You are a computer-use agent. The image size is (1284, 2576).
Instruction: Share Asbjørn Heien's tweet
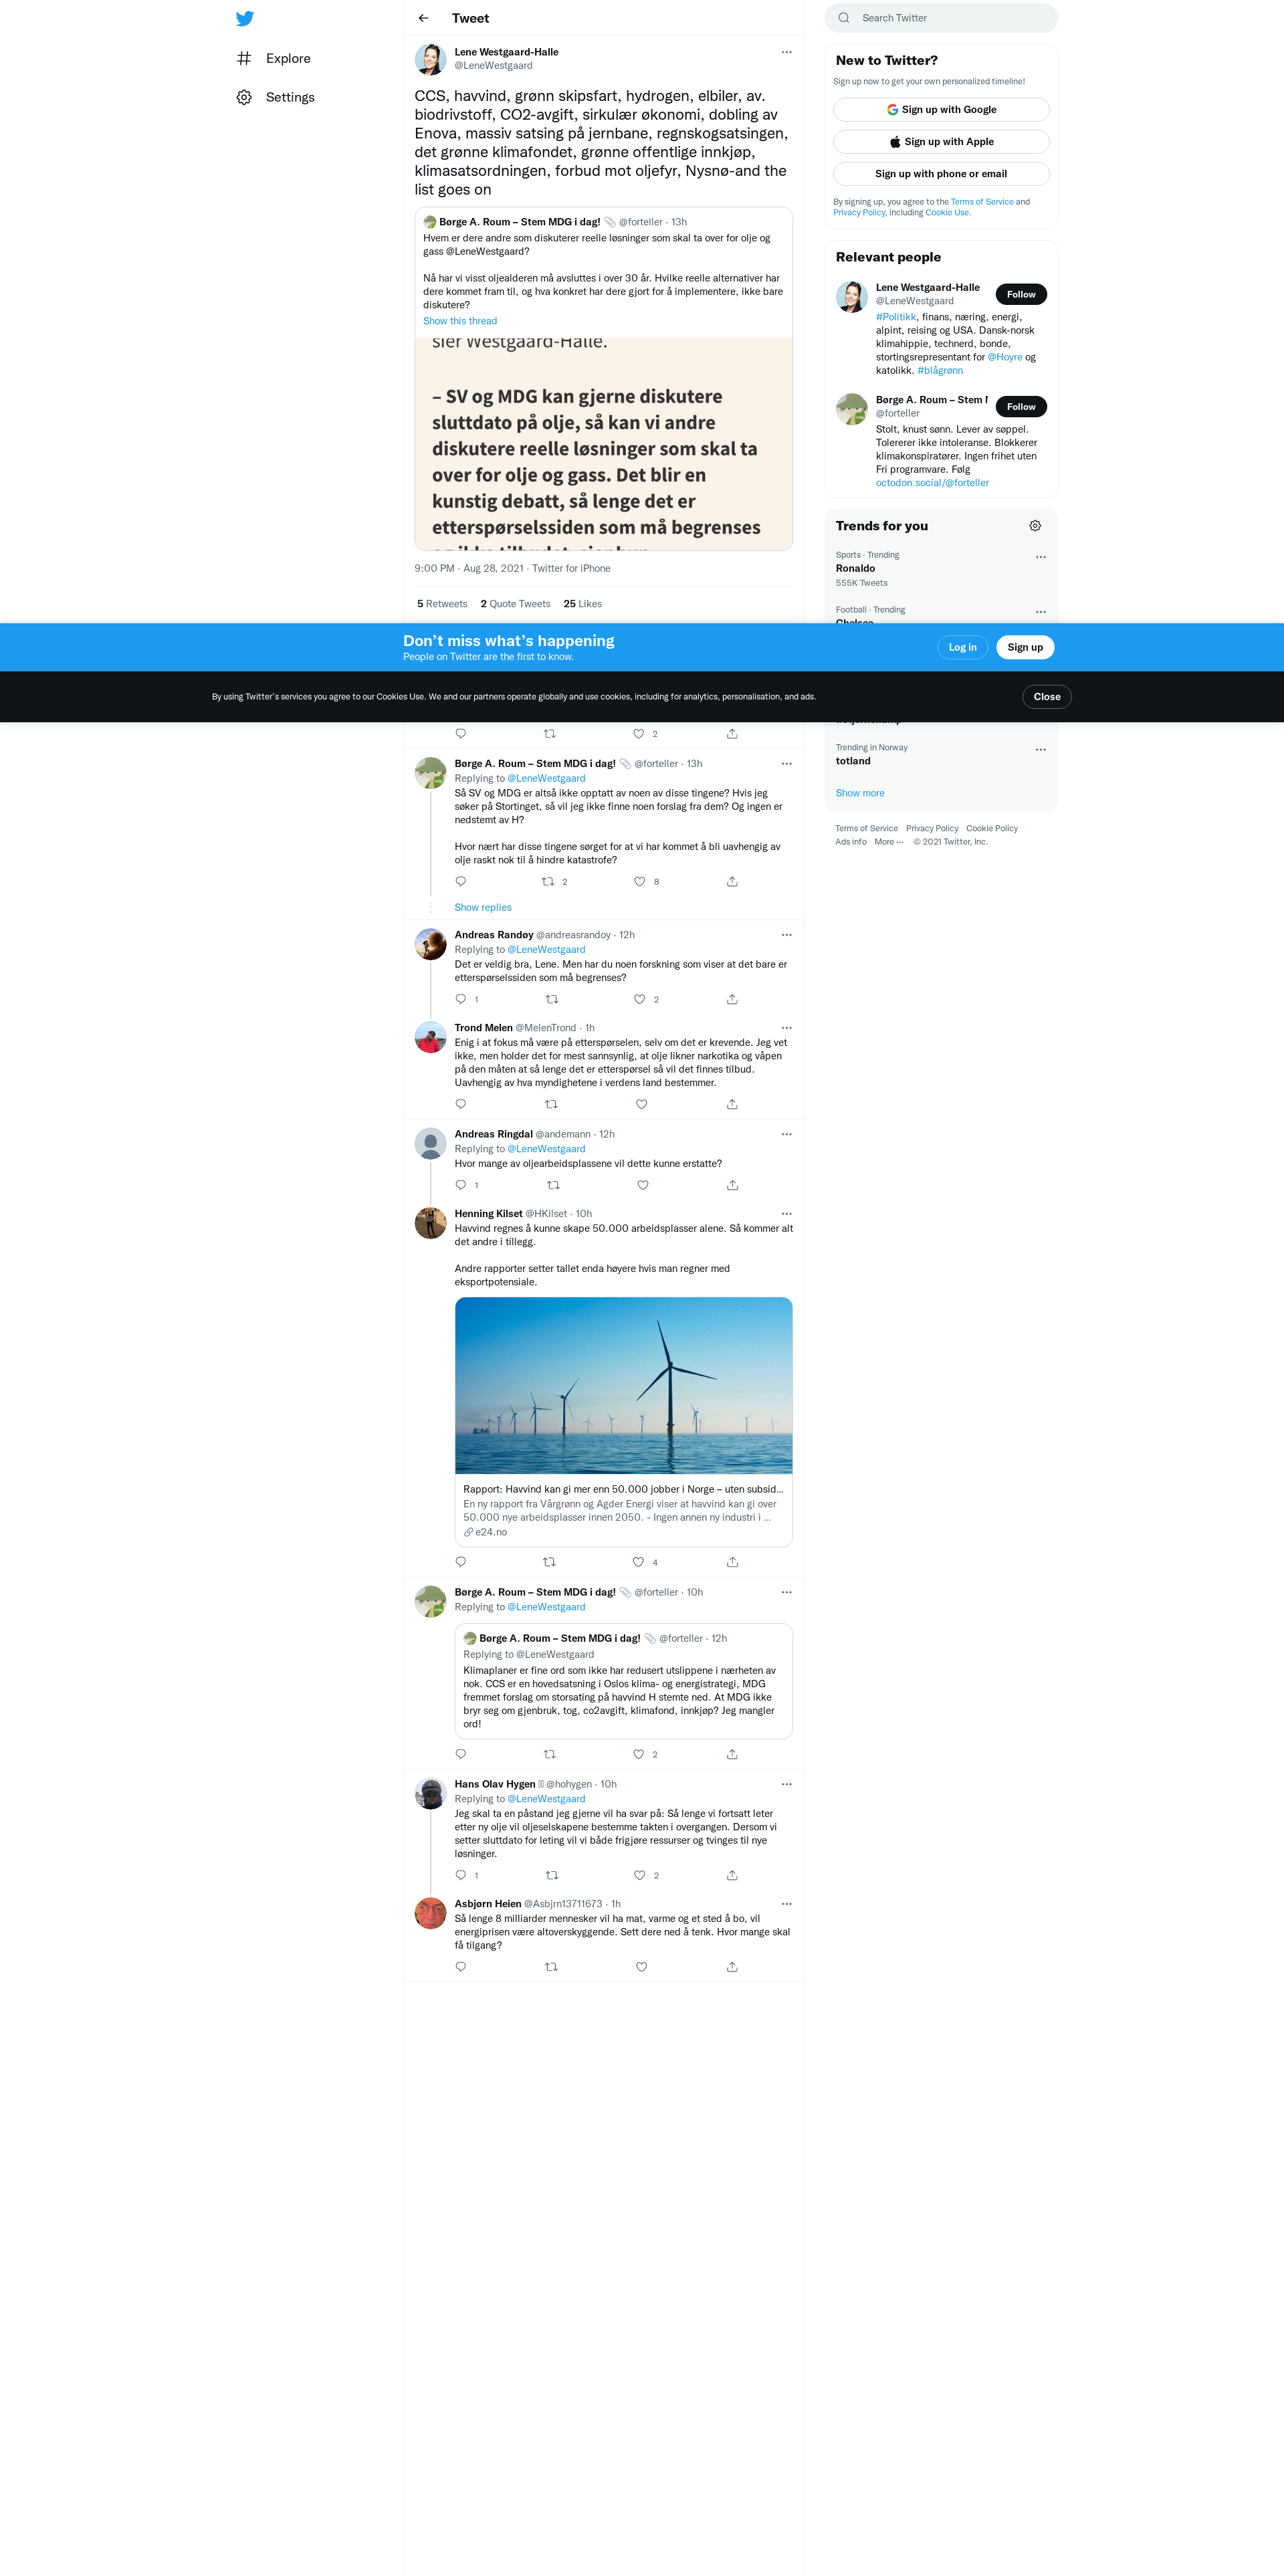[x=732, y=1967]
